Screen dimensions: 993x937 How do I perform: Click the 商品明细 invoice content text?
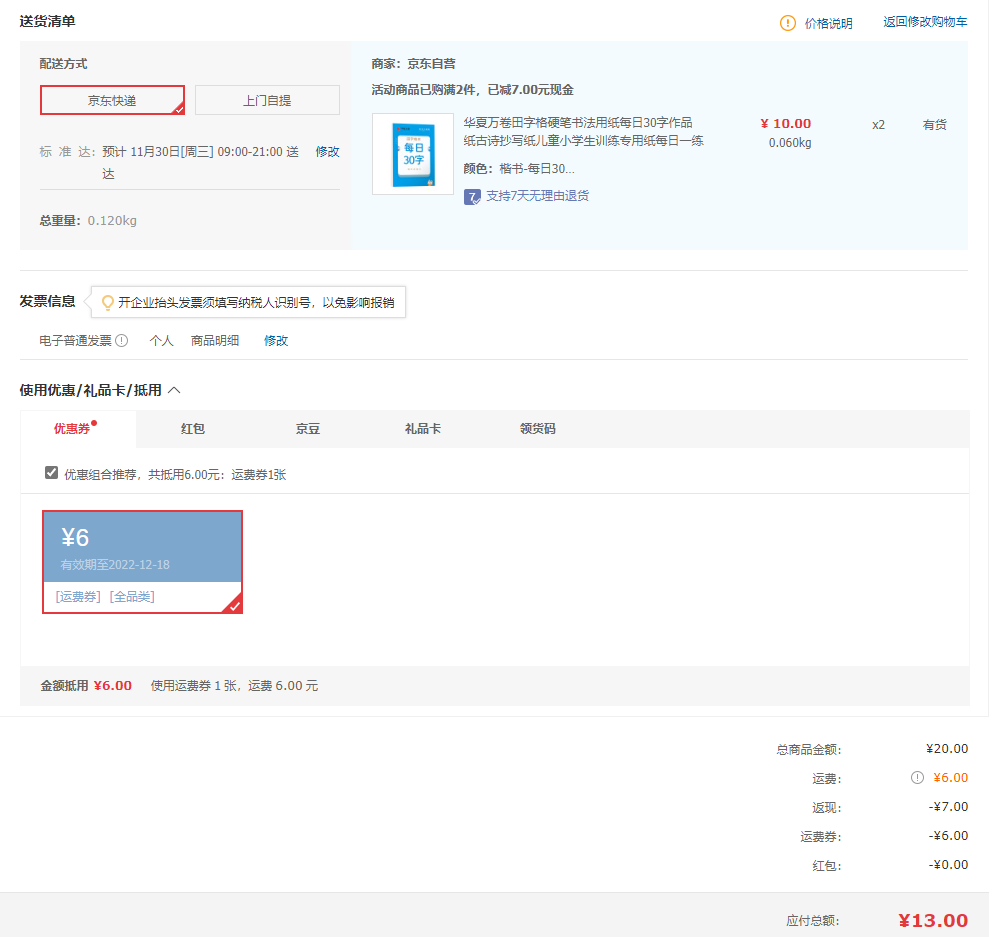(215, 341)
